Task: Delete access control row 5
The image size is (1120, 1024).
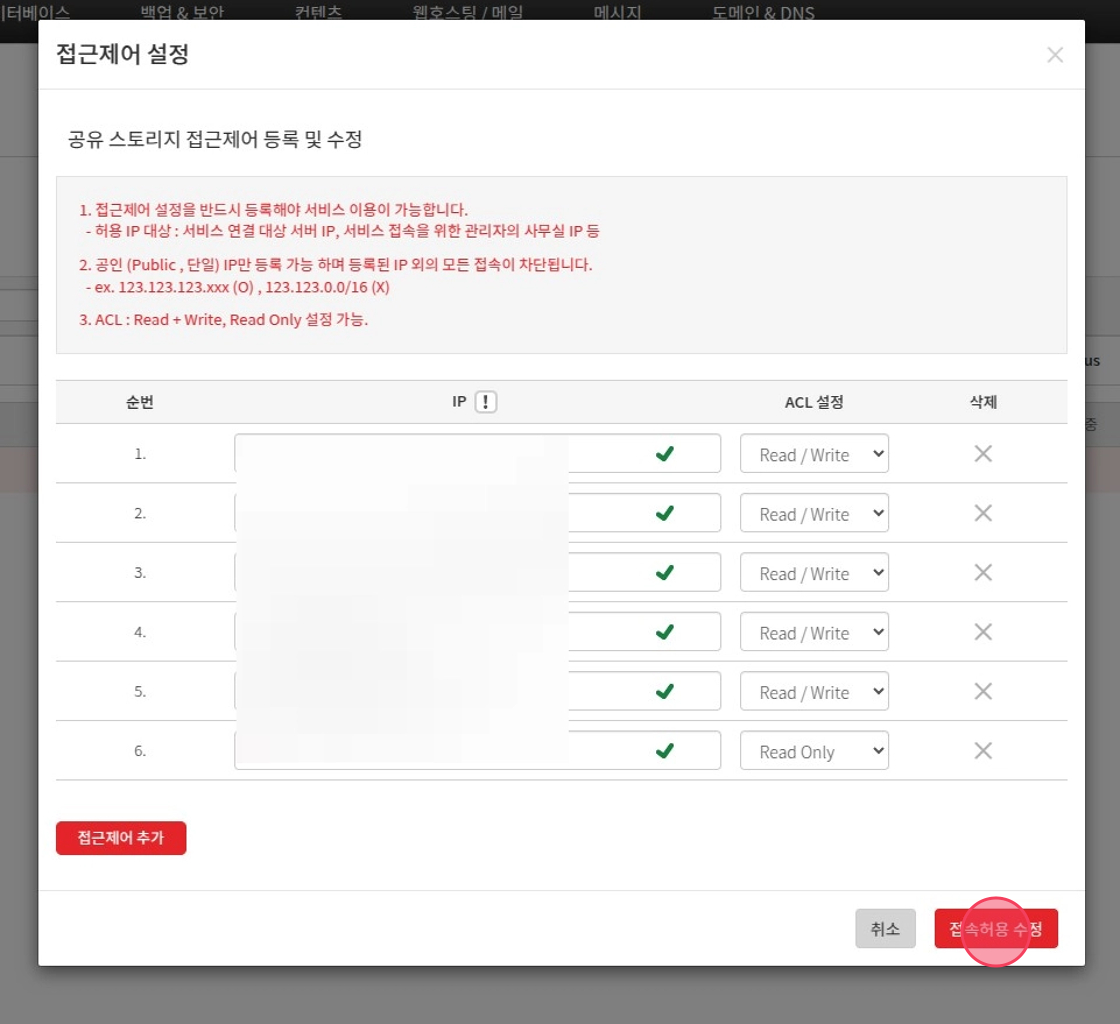Action: (x=983, y=691)
